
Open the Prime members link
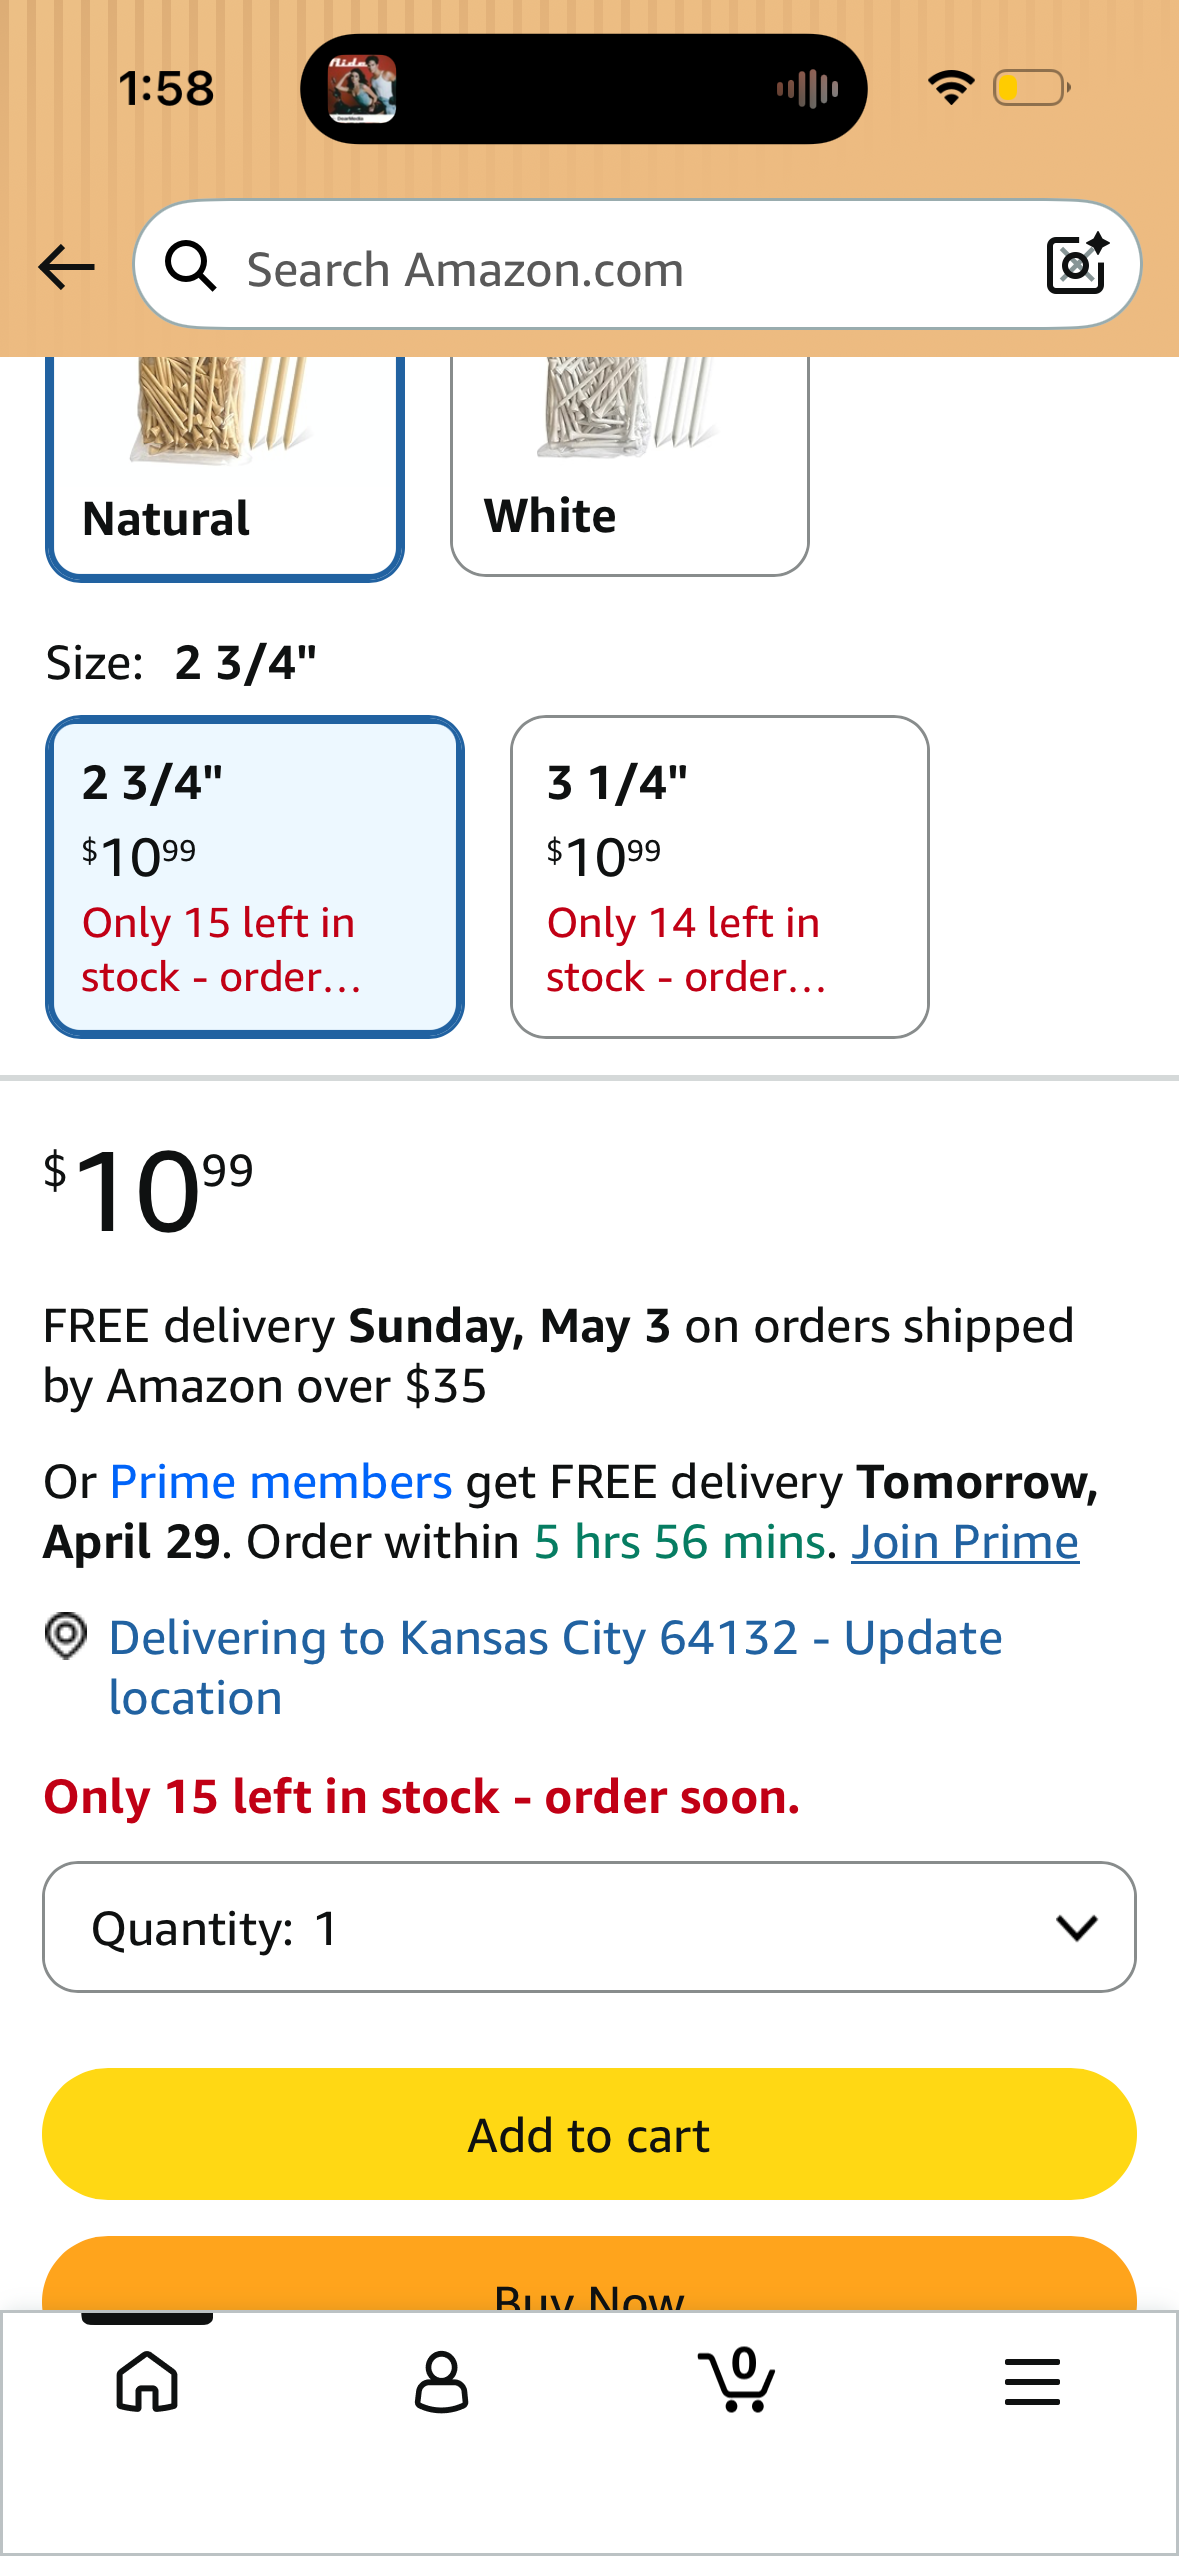tap(281, 1482)
